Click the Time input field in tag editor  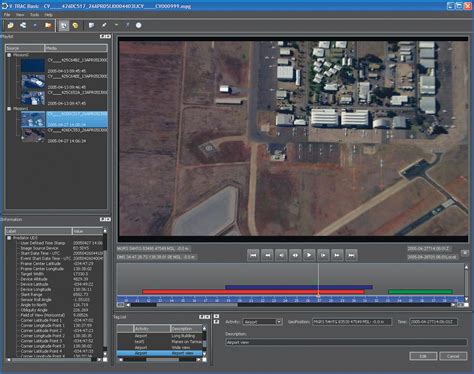point(433,322)
